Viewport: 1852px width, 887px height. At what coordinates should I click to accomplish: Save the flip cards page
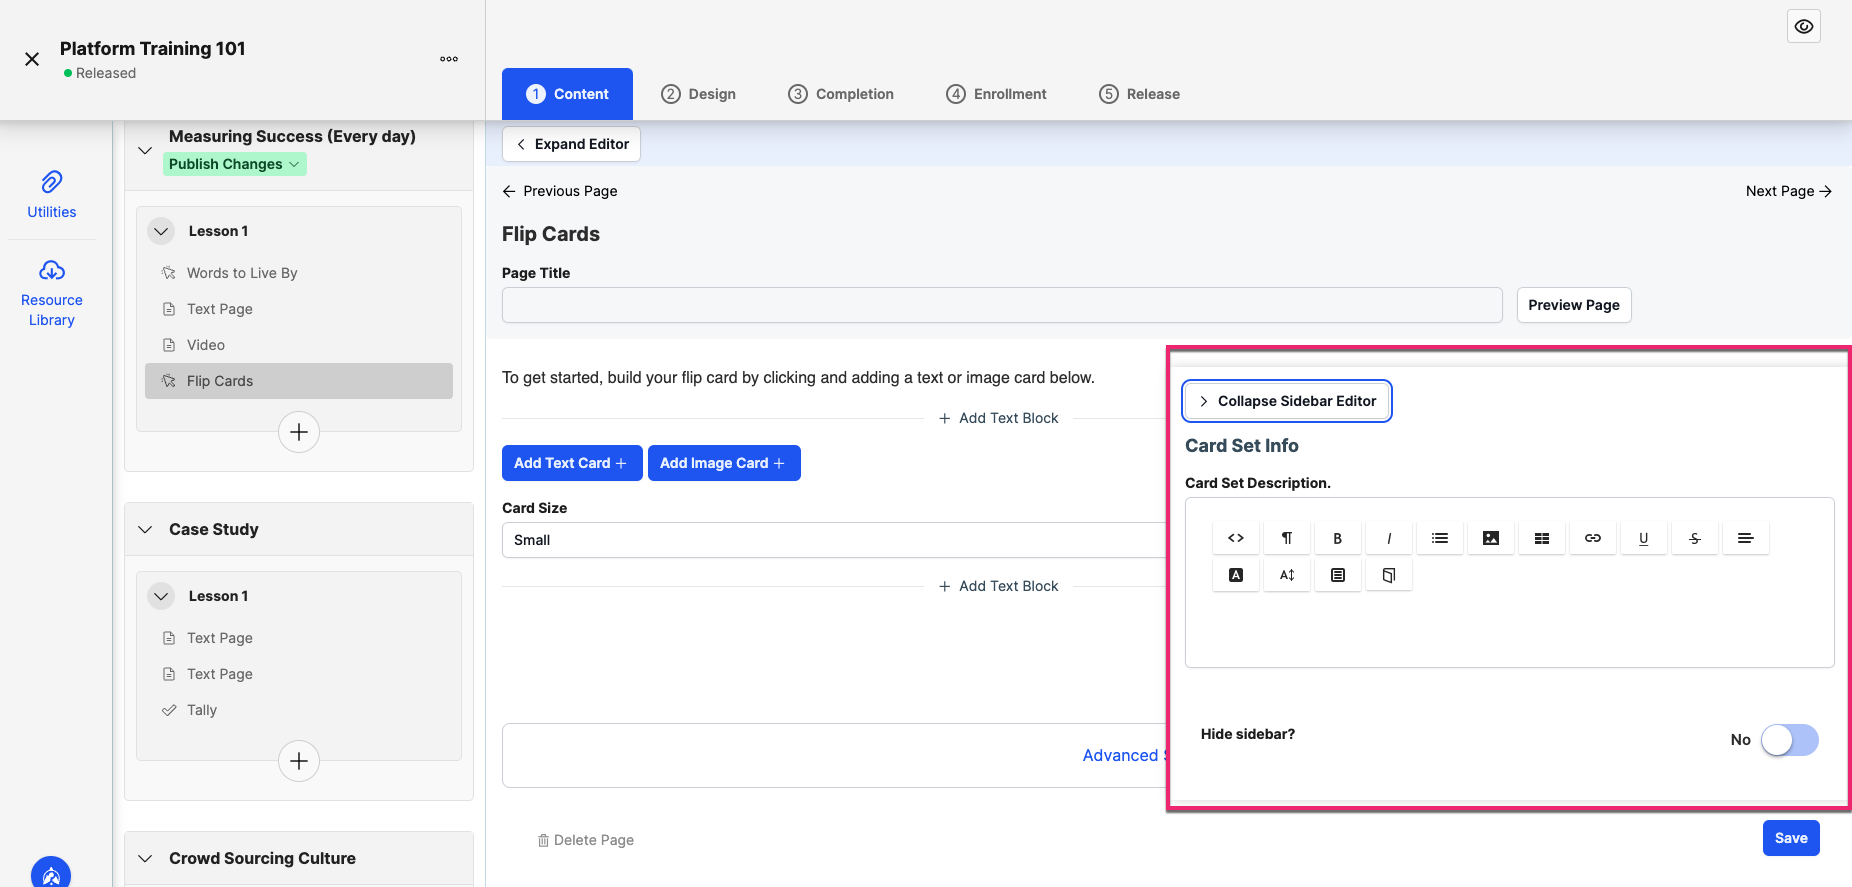coord(1791,838)
